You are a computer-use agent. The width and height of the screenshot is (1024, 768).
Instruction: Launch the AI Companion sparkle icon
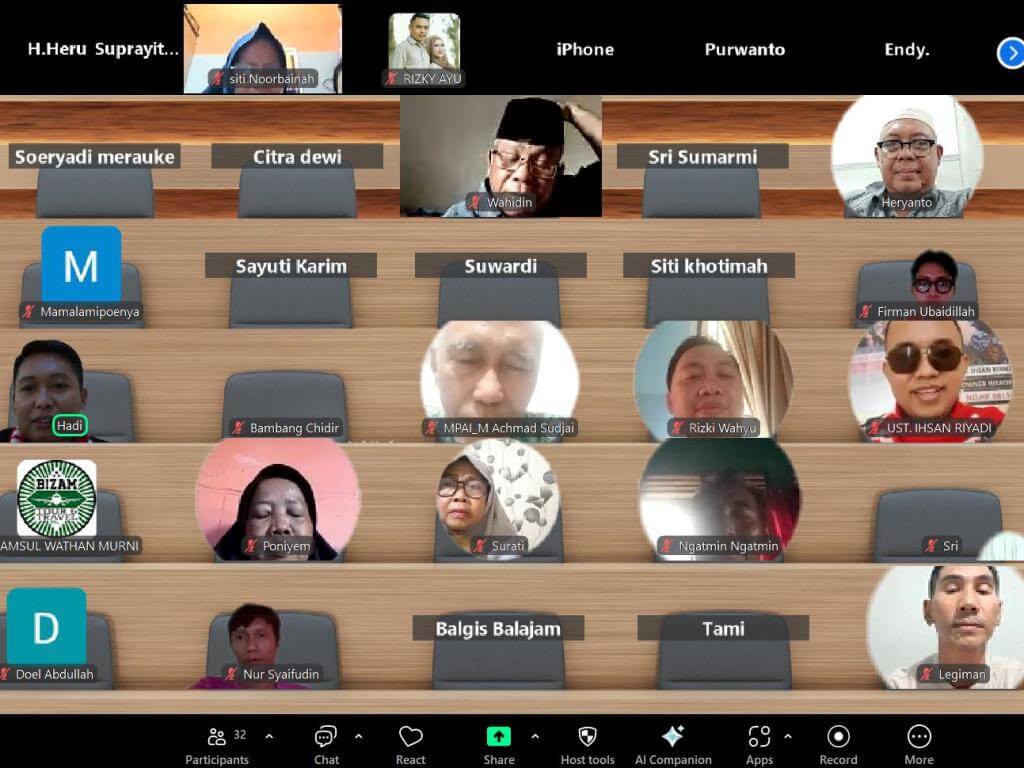click(673, 737)
